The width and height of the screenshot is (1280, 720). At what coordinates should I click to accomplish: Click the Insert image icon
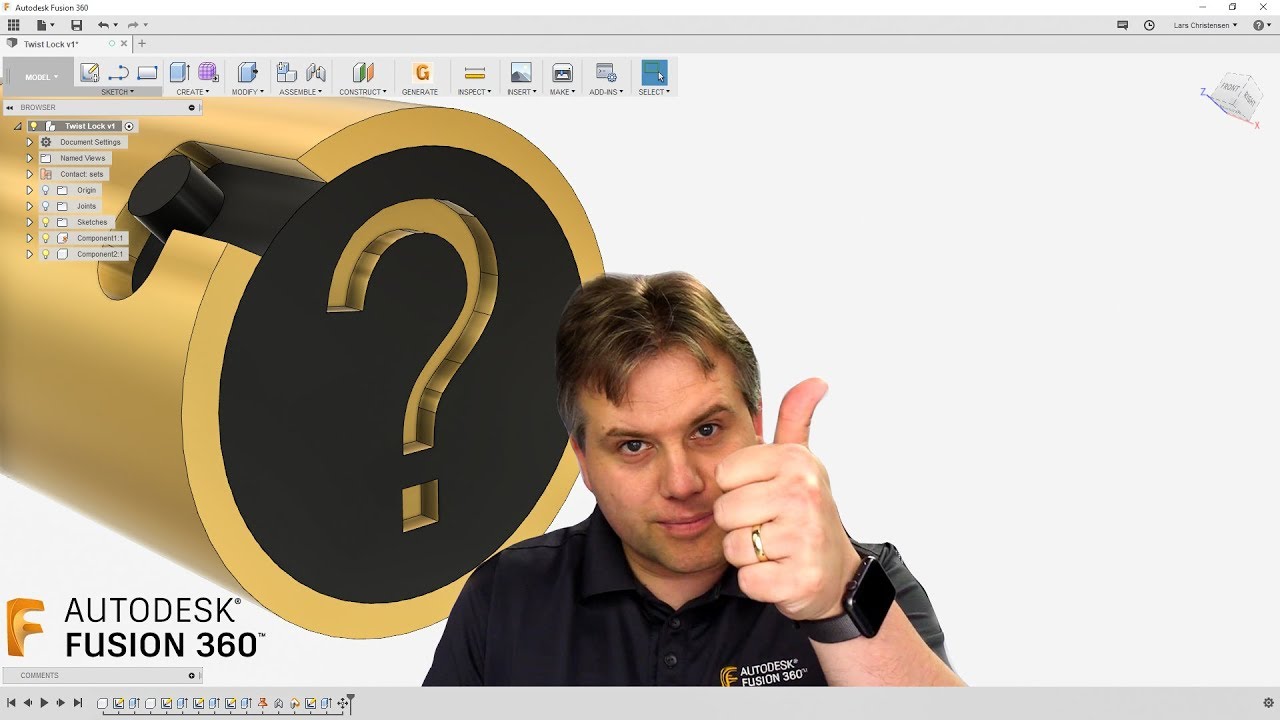tap(521, 72)
